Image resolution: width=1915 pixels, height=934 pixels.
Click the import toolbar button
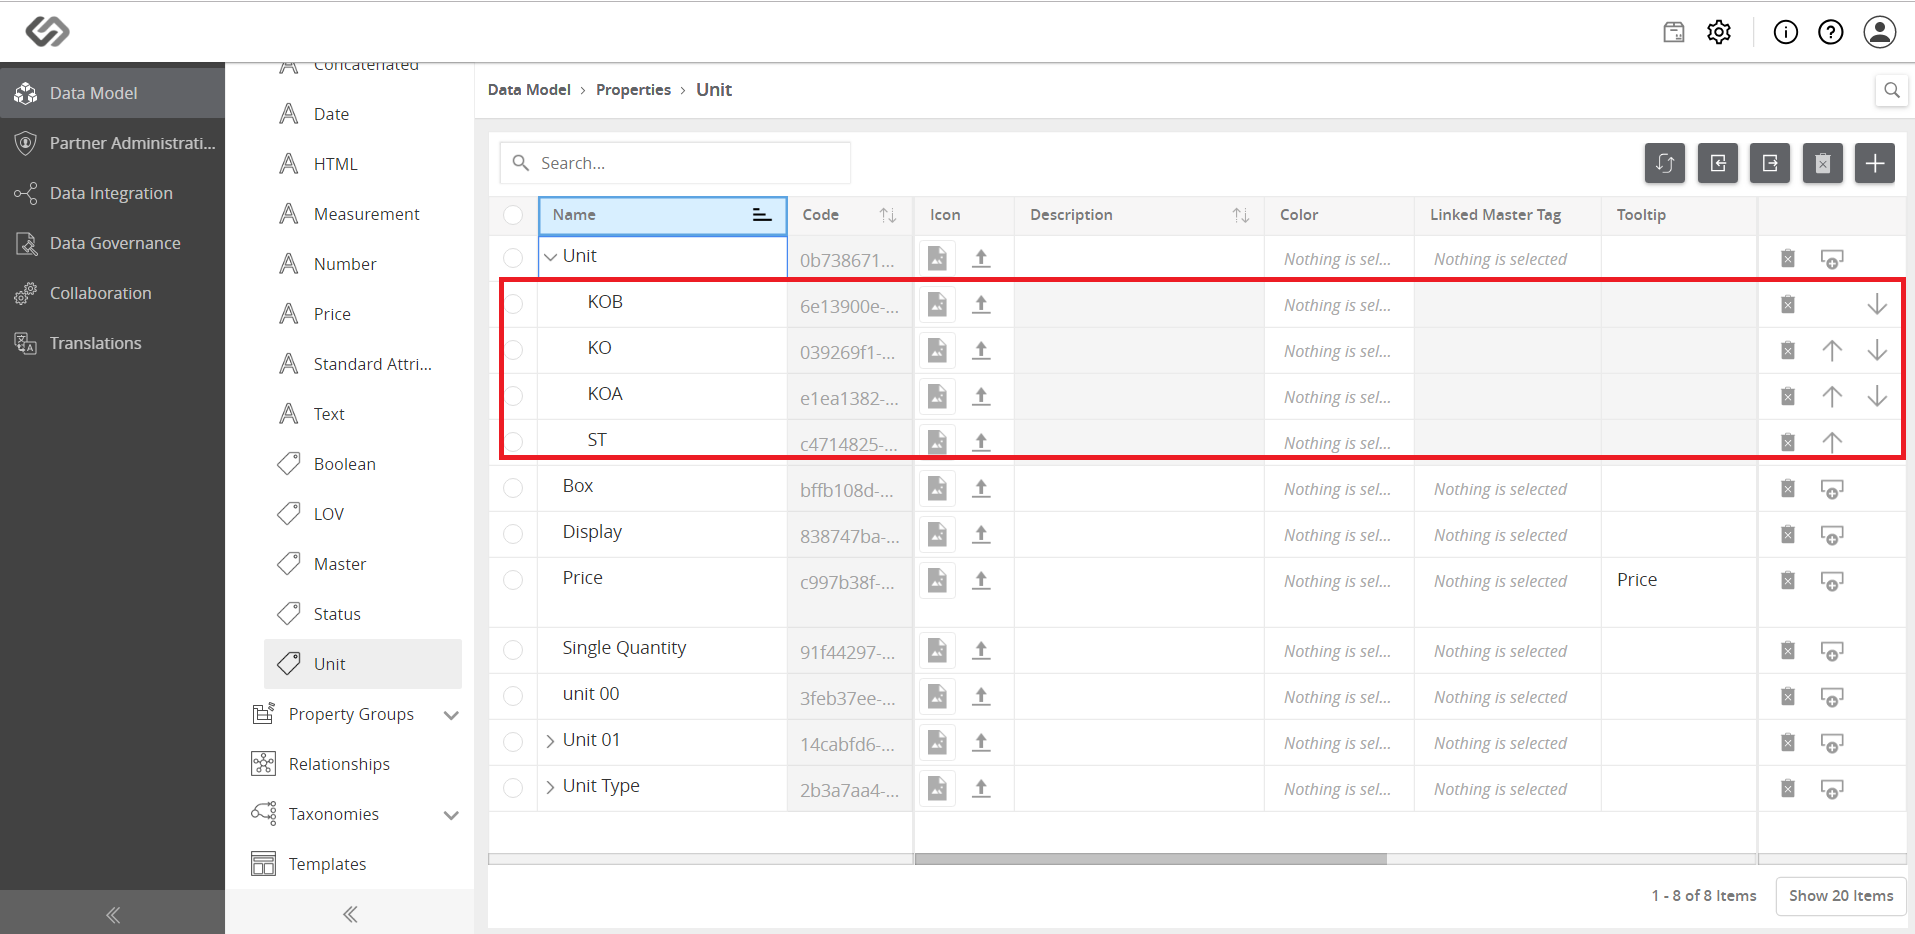coord(1718,163)
